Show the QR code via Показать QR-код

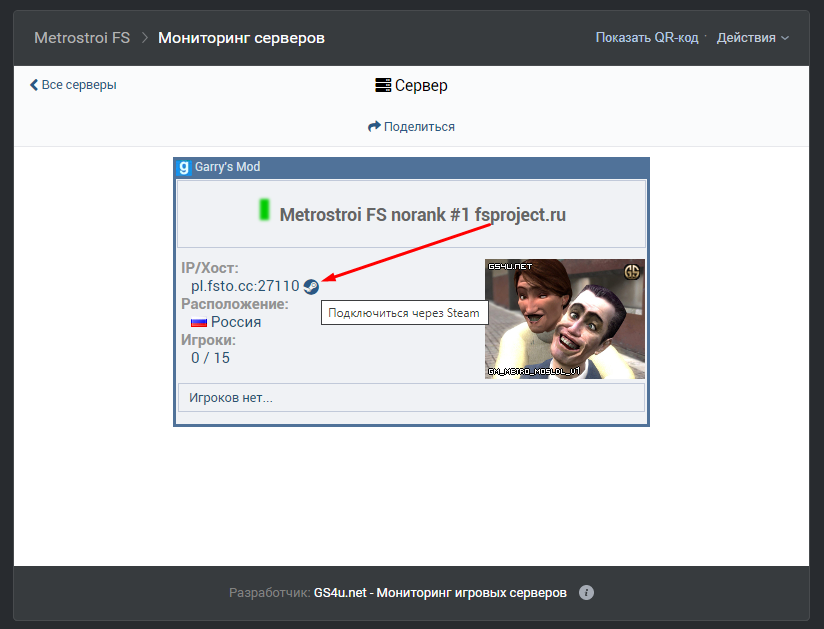click(x=646, y=38)
